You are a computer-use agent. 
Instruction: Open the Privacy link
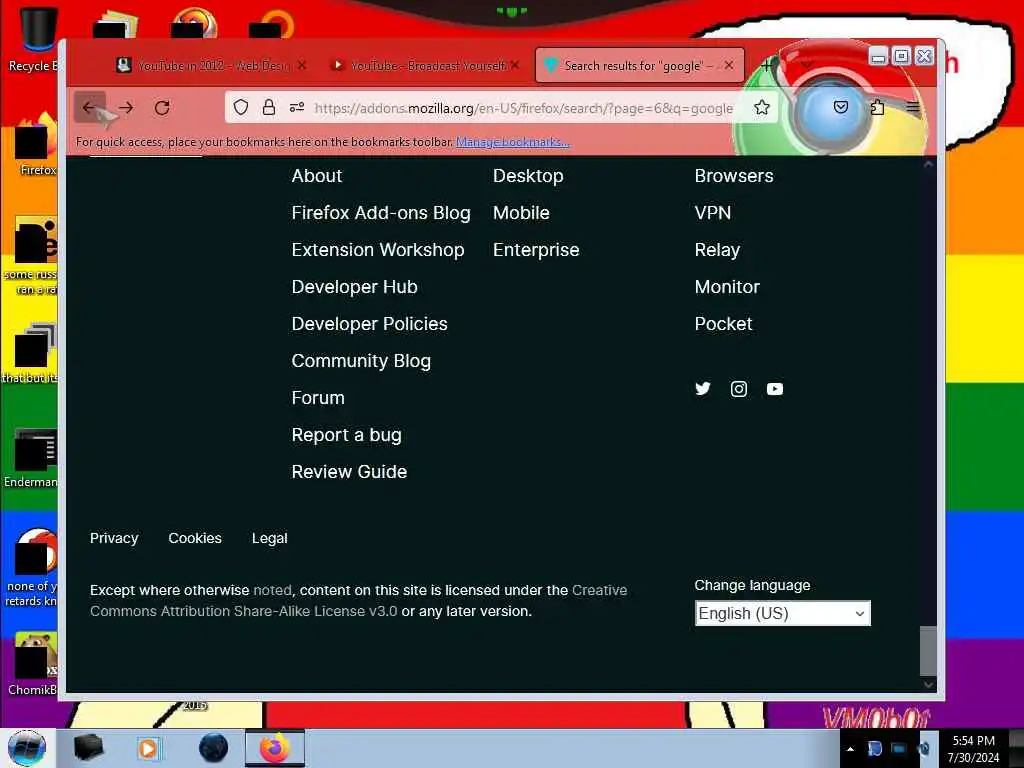[x=114, y=538]
